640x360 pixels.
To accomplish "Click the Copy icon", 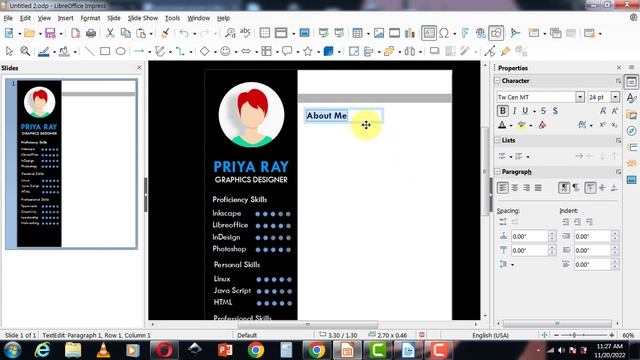I will (126, 33).
